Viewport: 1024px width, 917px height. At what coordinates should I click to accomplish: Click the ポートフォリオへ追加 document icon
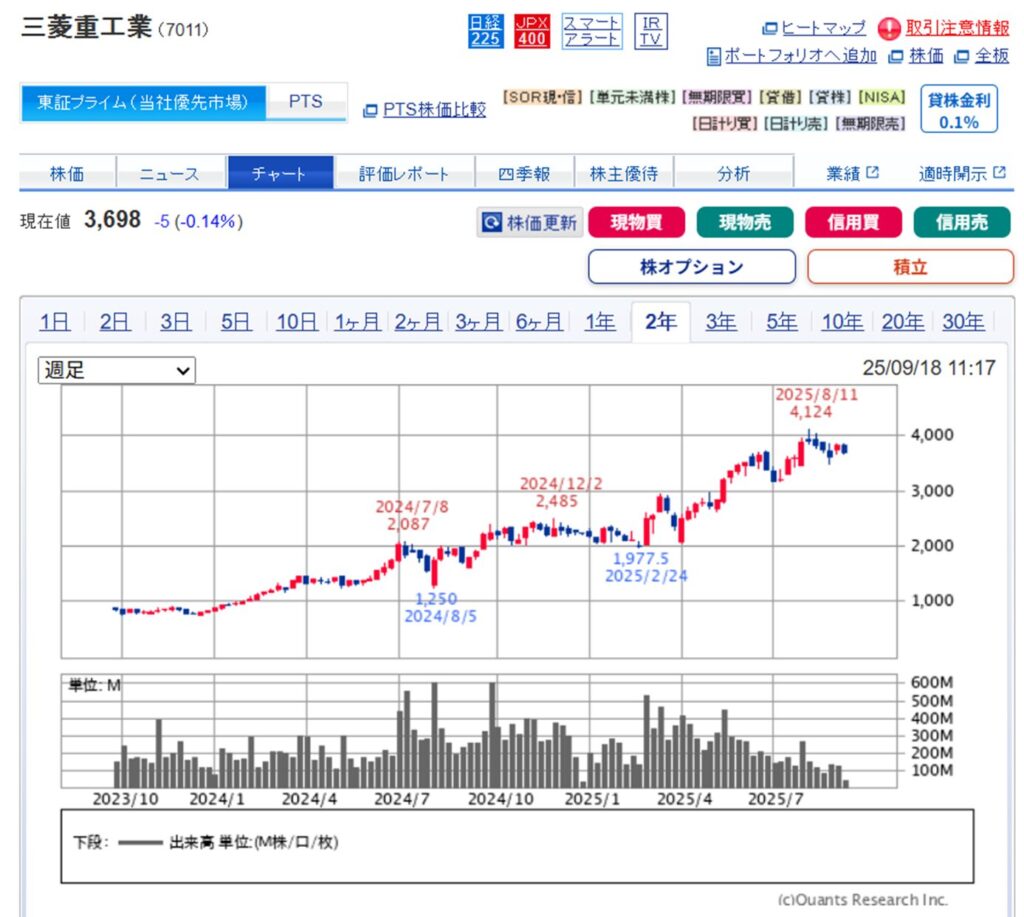click(x=714, y=57)
